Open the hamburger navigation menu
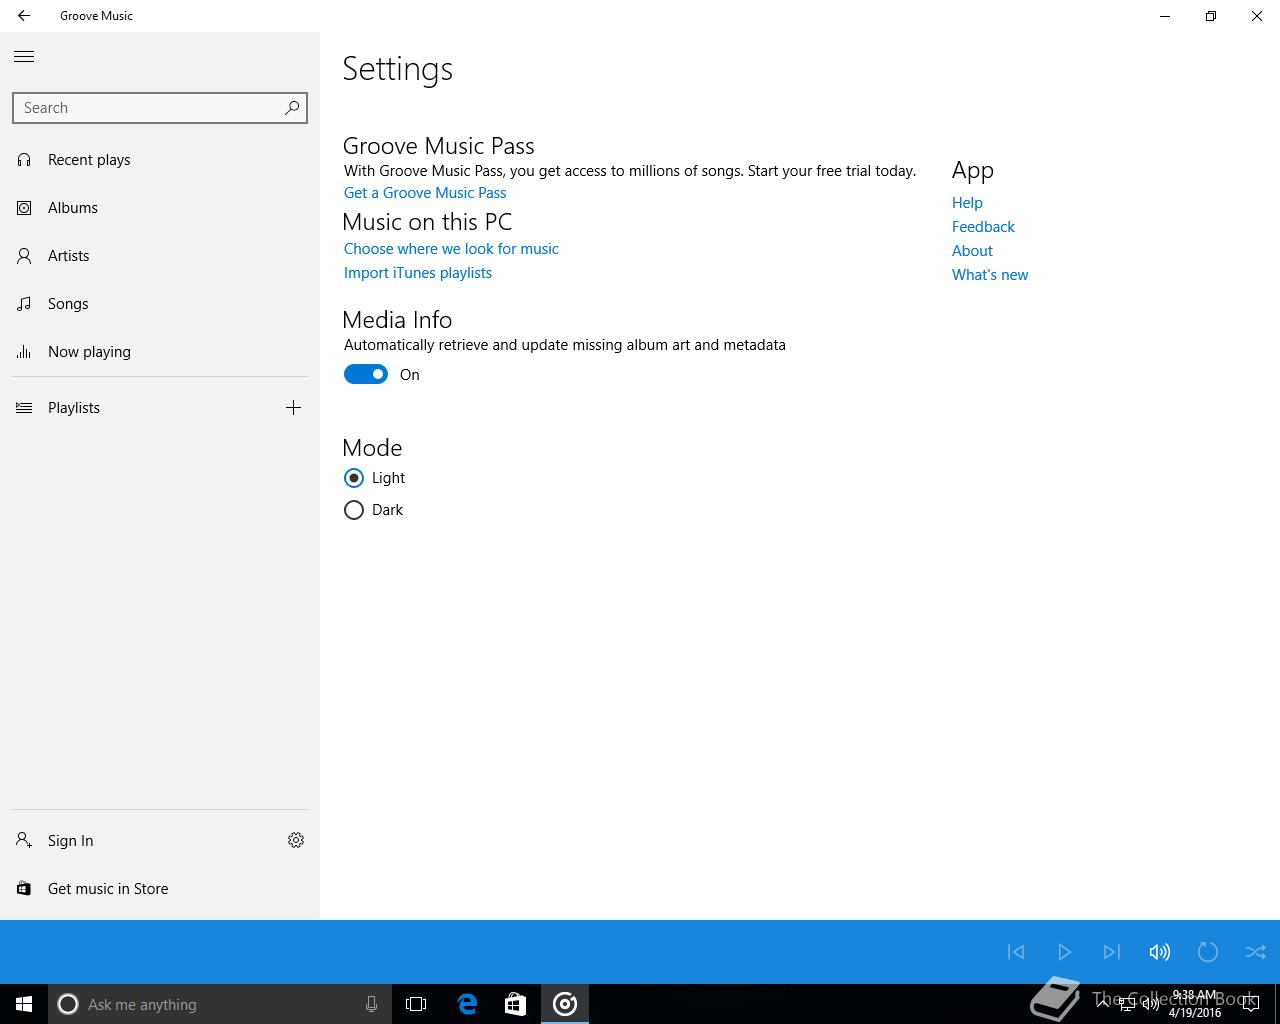1280x1024 pixels. [24, 57]
